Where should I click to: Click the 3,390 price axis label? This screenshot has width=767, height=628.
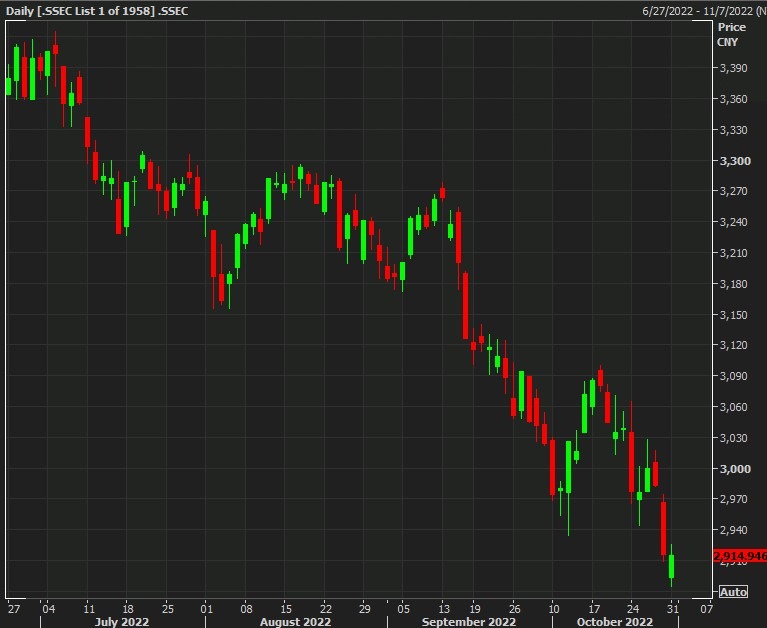coord(733,68)
